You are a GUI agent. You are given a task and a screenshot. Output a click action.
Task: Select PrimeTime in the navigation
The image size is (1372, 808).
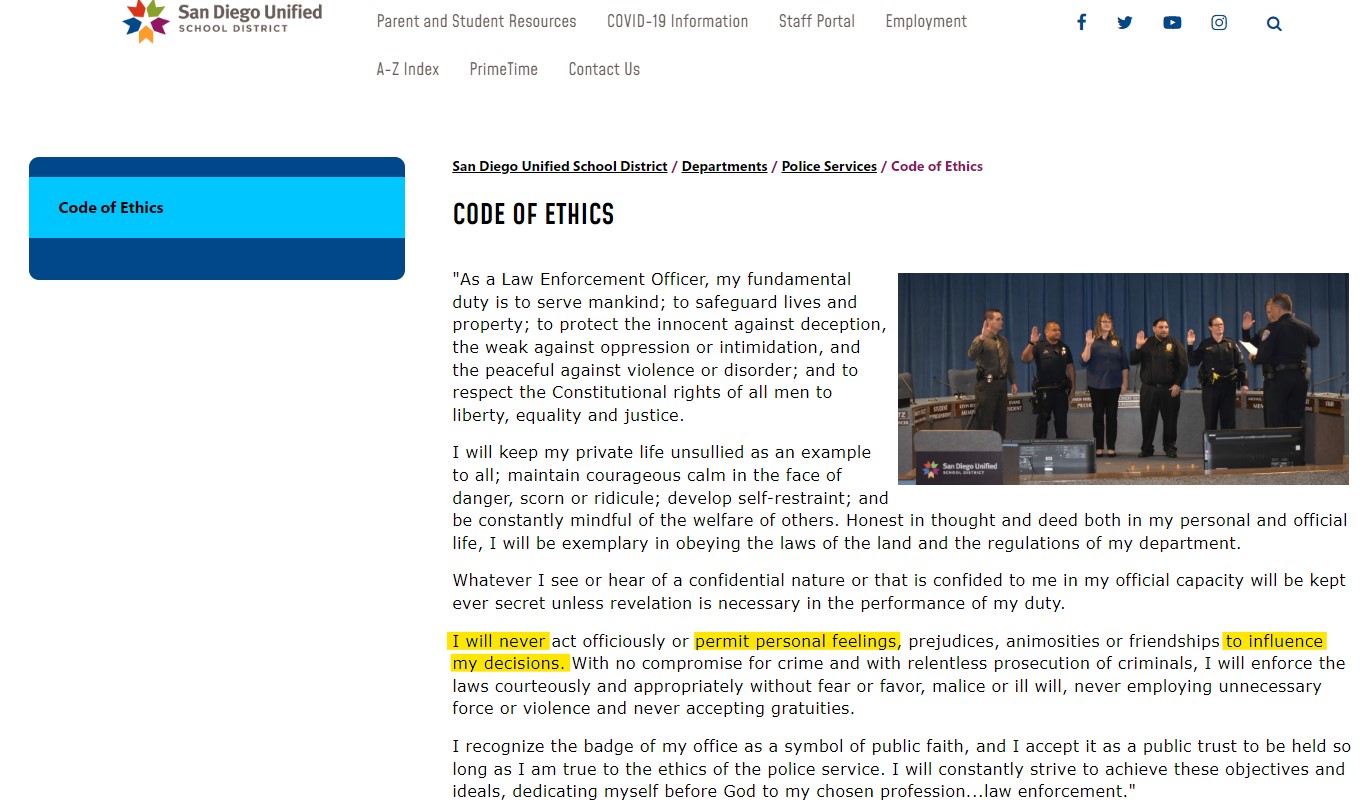[x=503, y=69]
